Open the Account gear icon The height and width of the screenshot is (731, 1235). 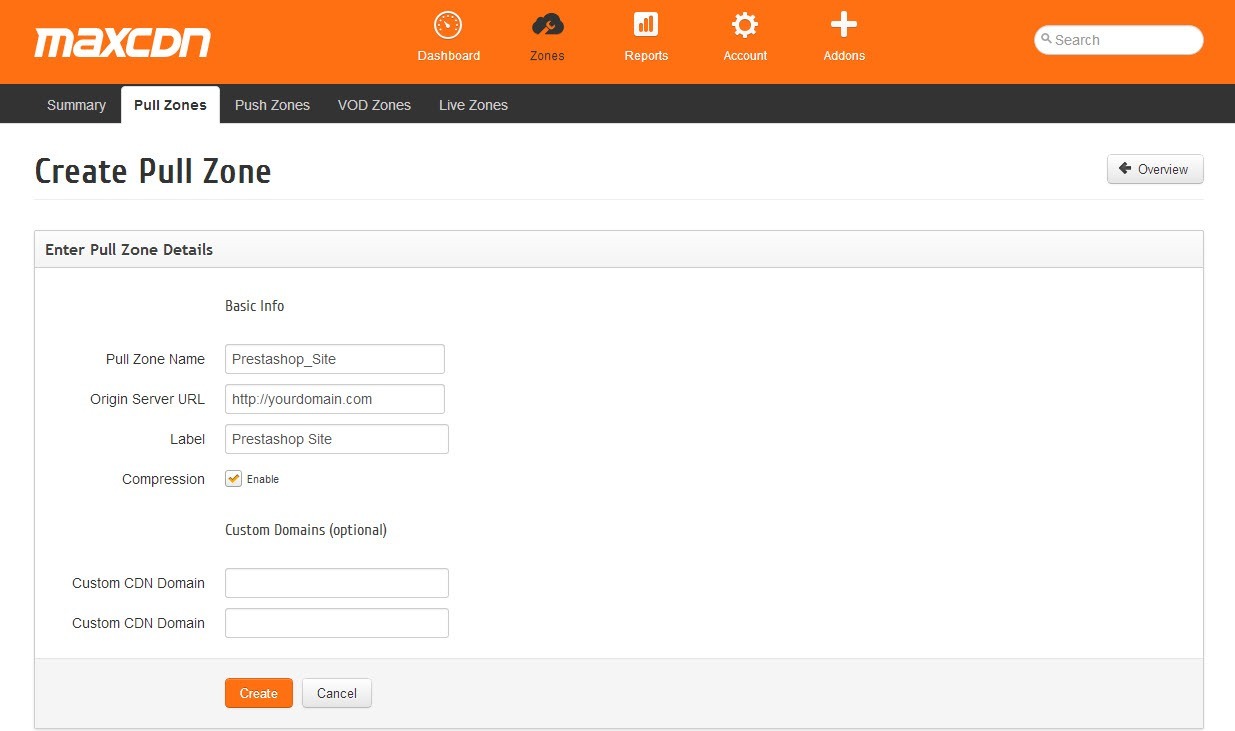coord(745,25)
